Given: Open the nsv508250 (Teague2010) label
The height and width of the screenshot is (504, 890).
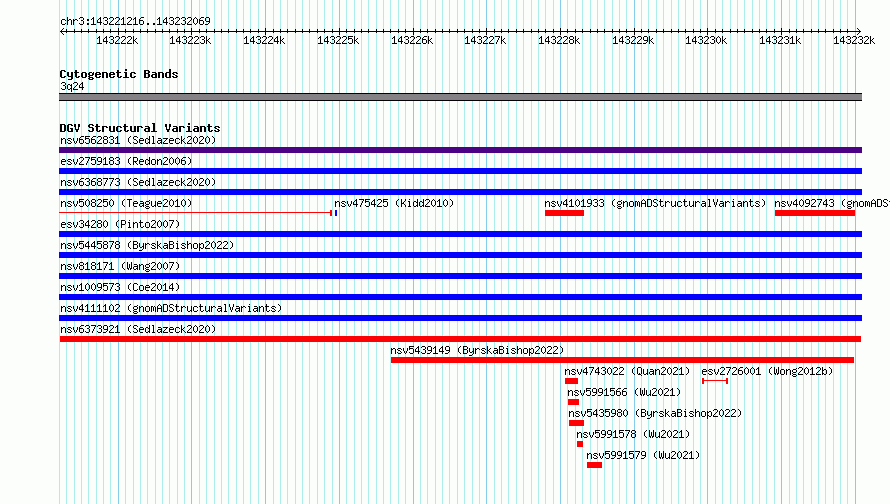Looking at the screenshot, I should pos(126,203).
